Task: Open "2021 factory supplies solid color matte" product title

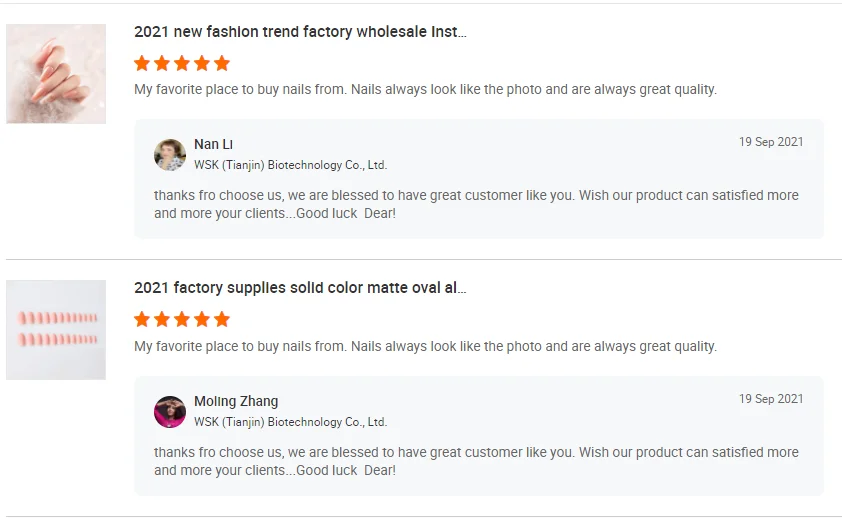Action: click(x=300, y=288)
